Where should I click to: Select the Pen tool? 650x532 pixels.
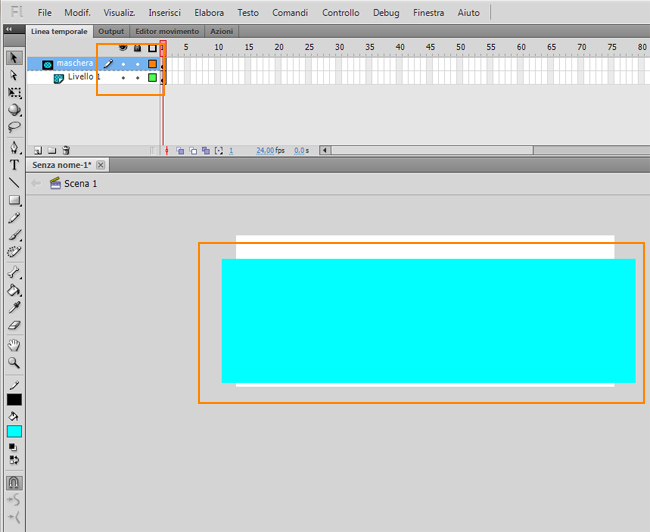pyautogui.click(x=14, y=148)
